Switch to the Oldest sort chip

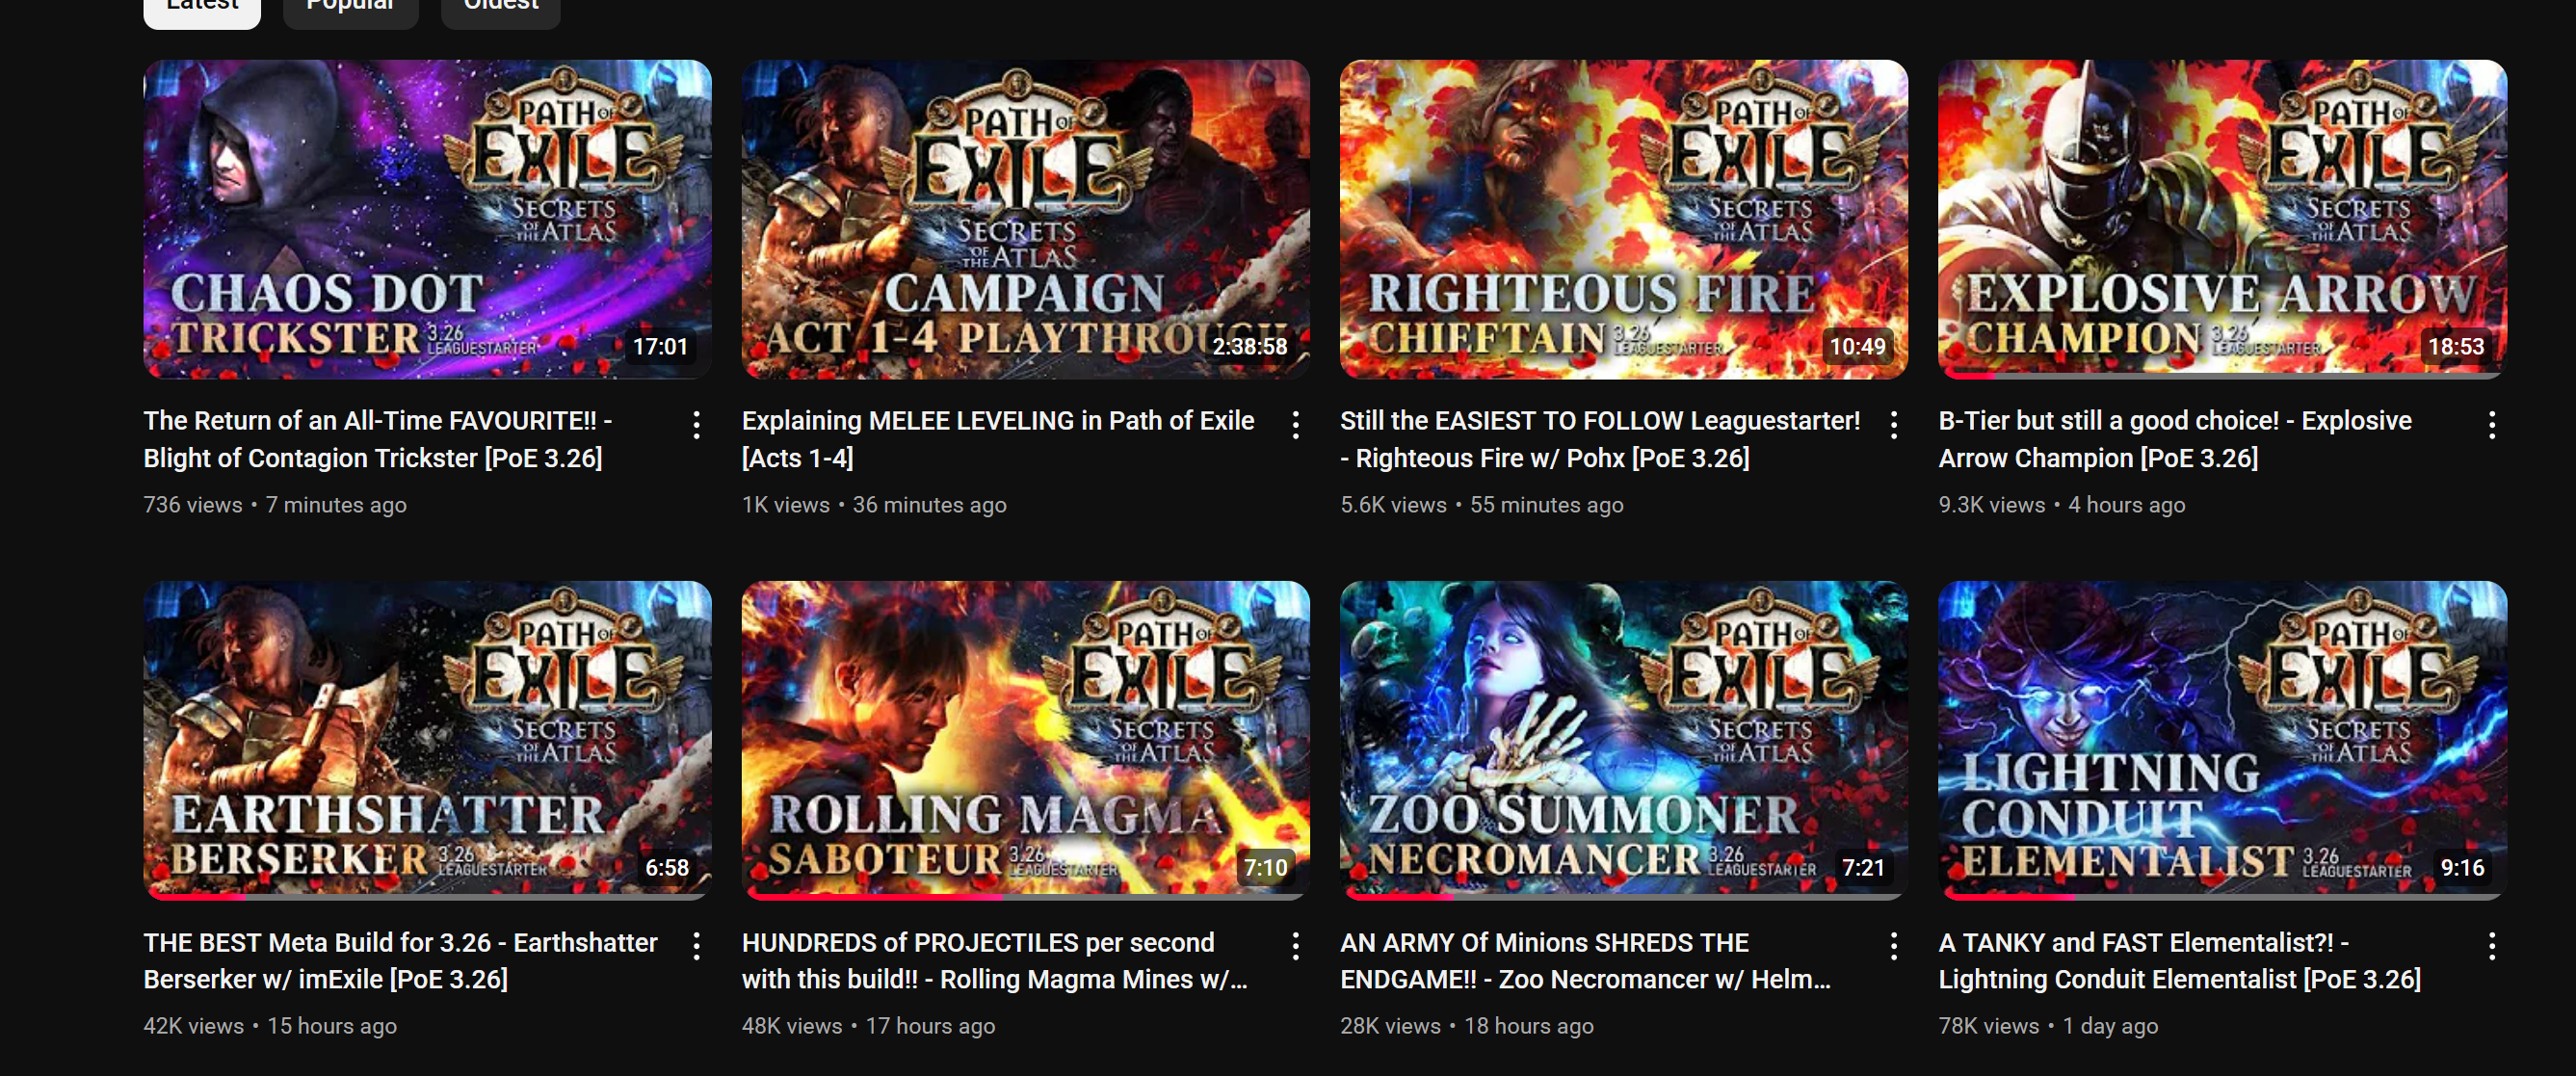[500, 10]
